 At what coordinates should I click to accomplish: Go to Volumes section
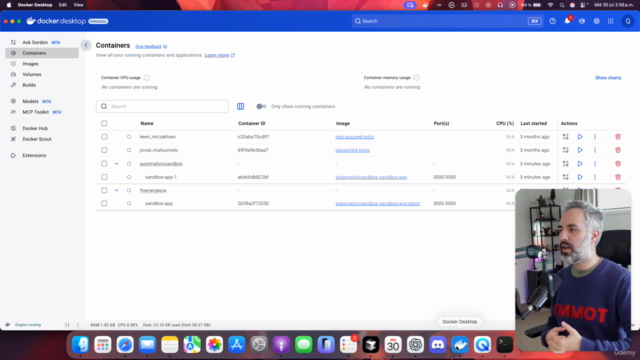[x=42, y=74]
